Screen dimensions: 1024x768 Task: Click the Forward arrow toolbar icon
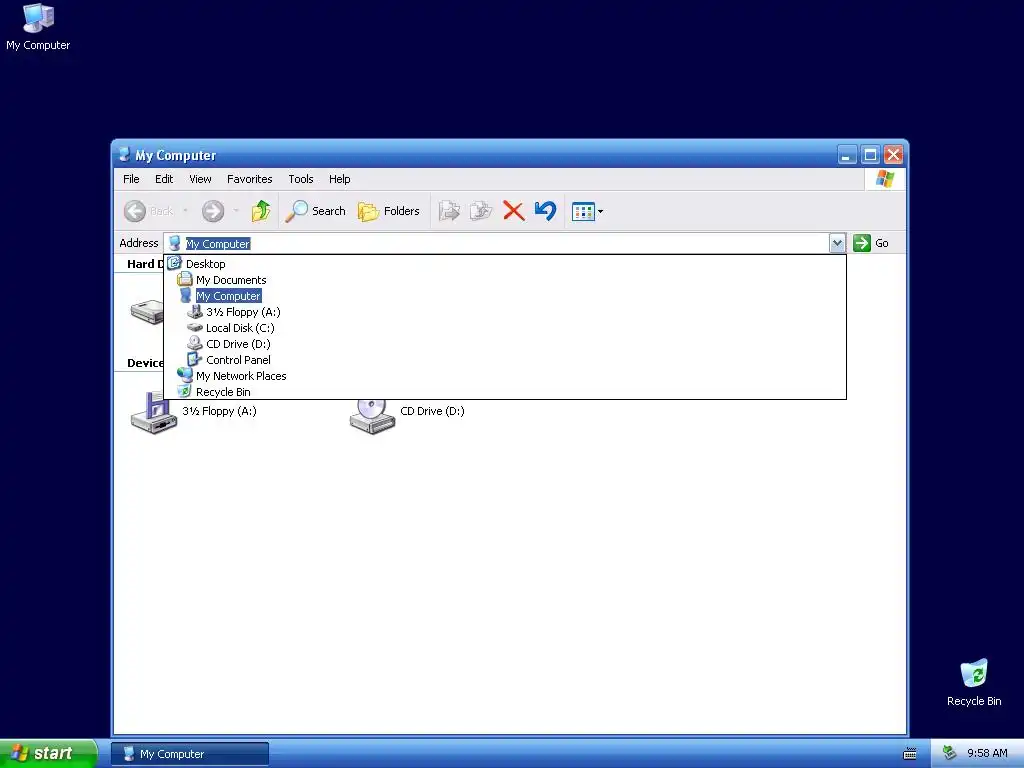pos(213,211)
